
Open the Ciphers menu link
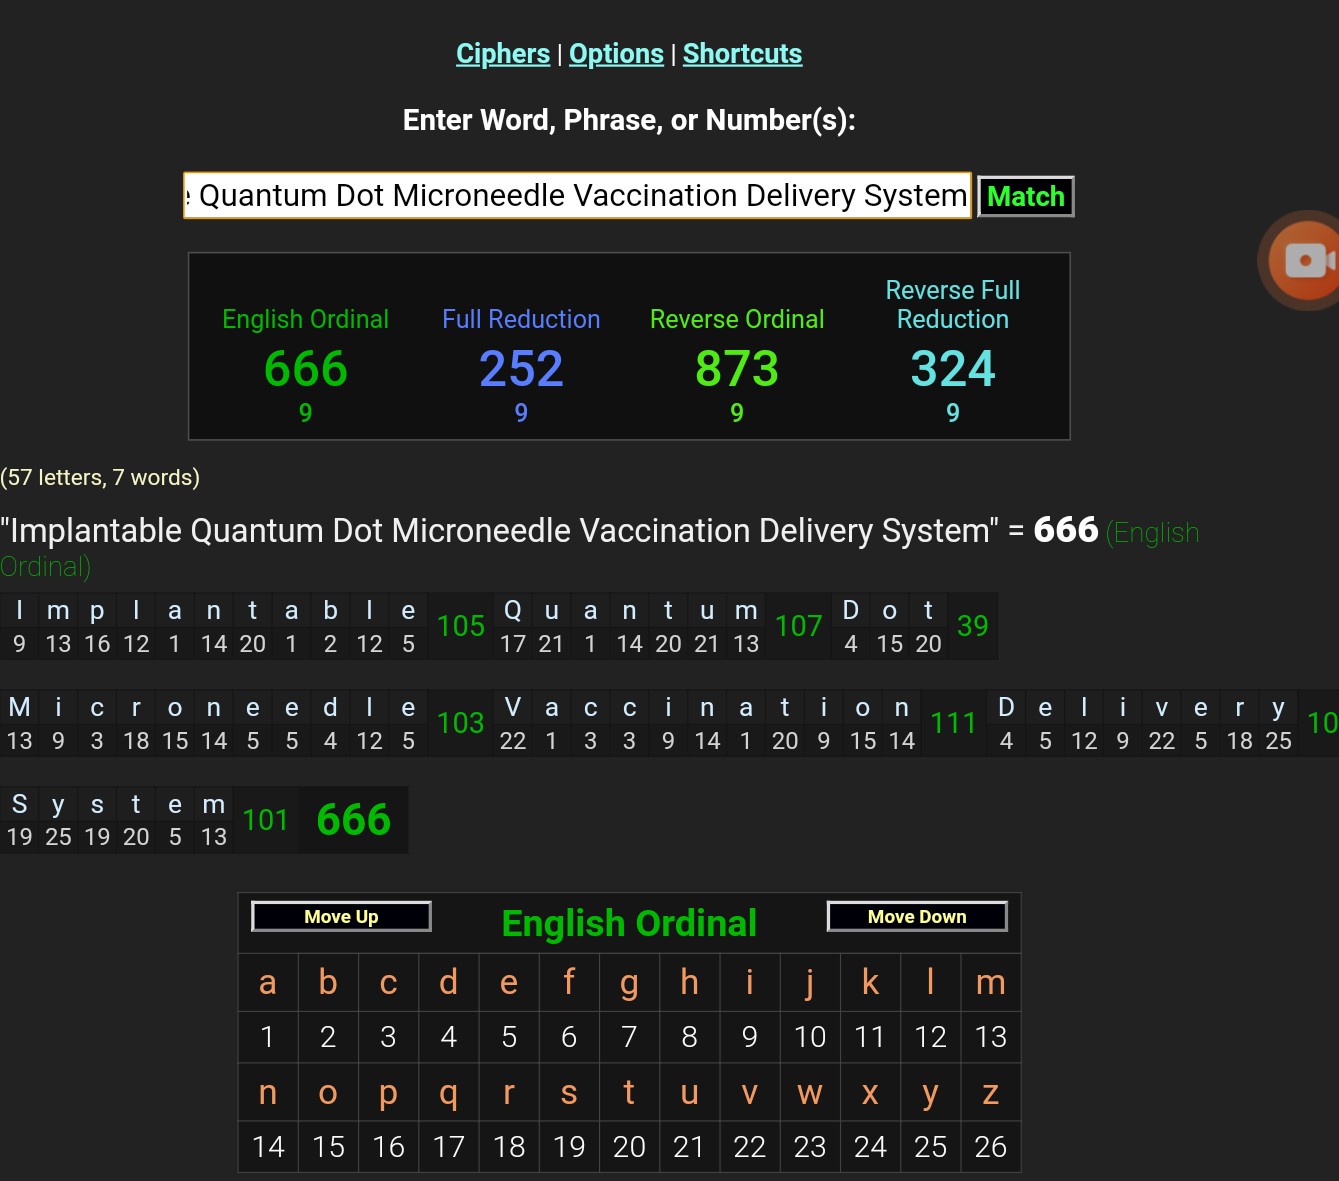502,54
